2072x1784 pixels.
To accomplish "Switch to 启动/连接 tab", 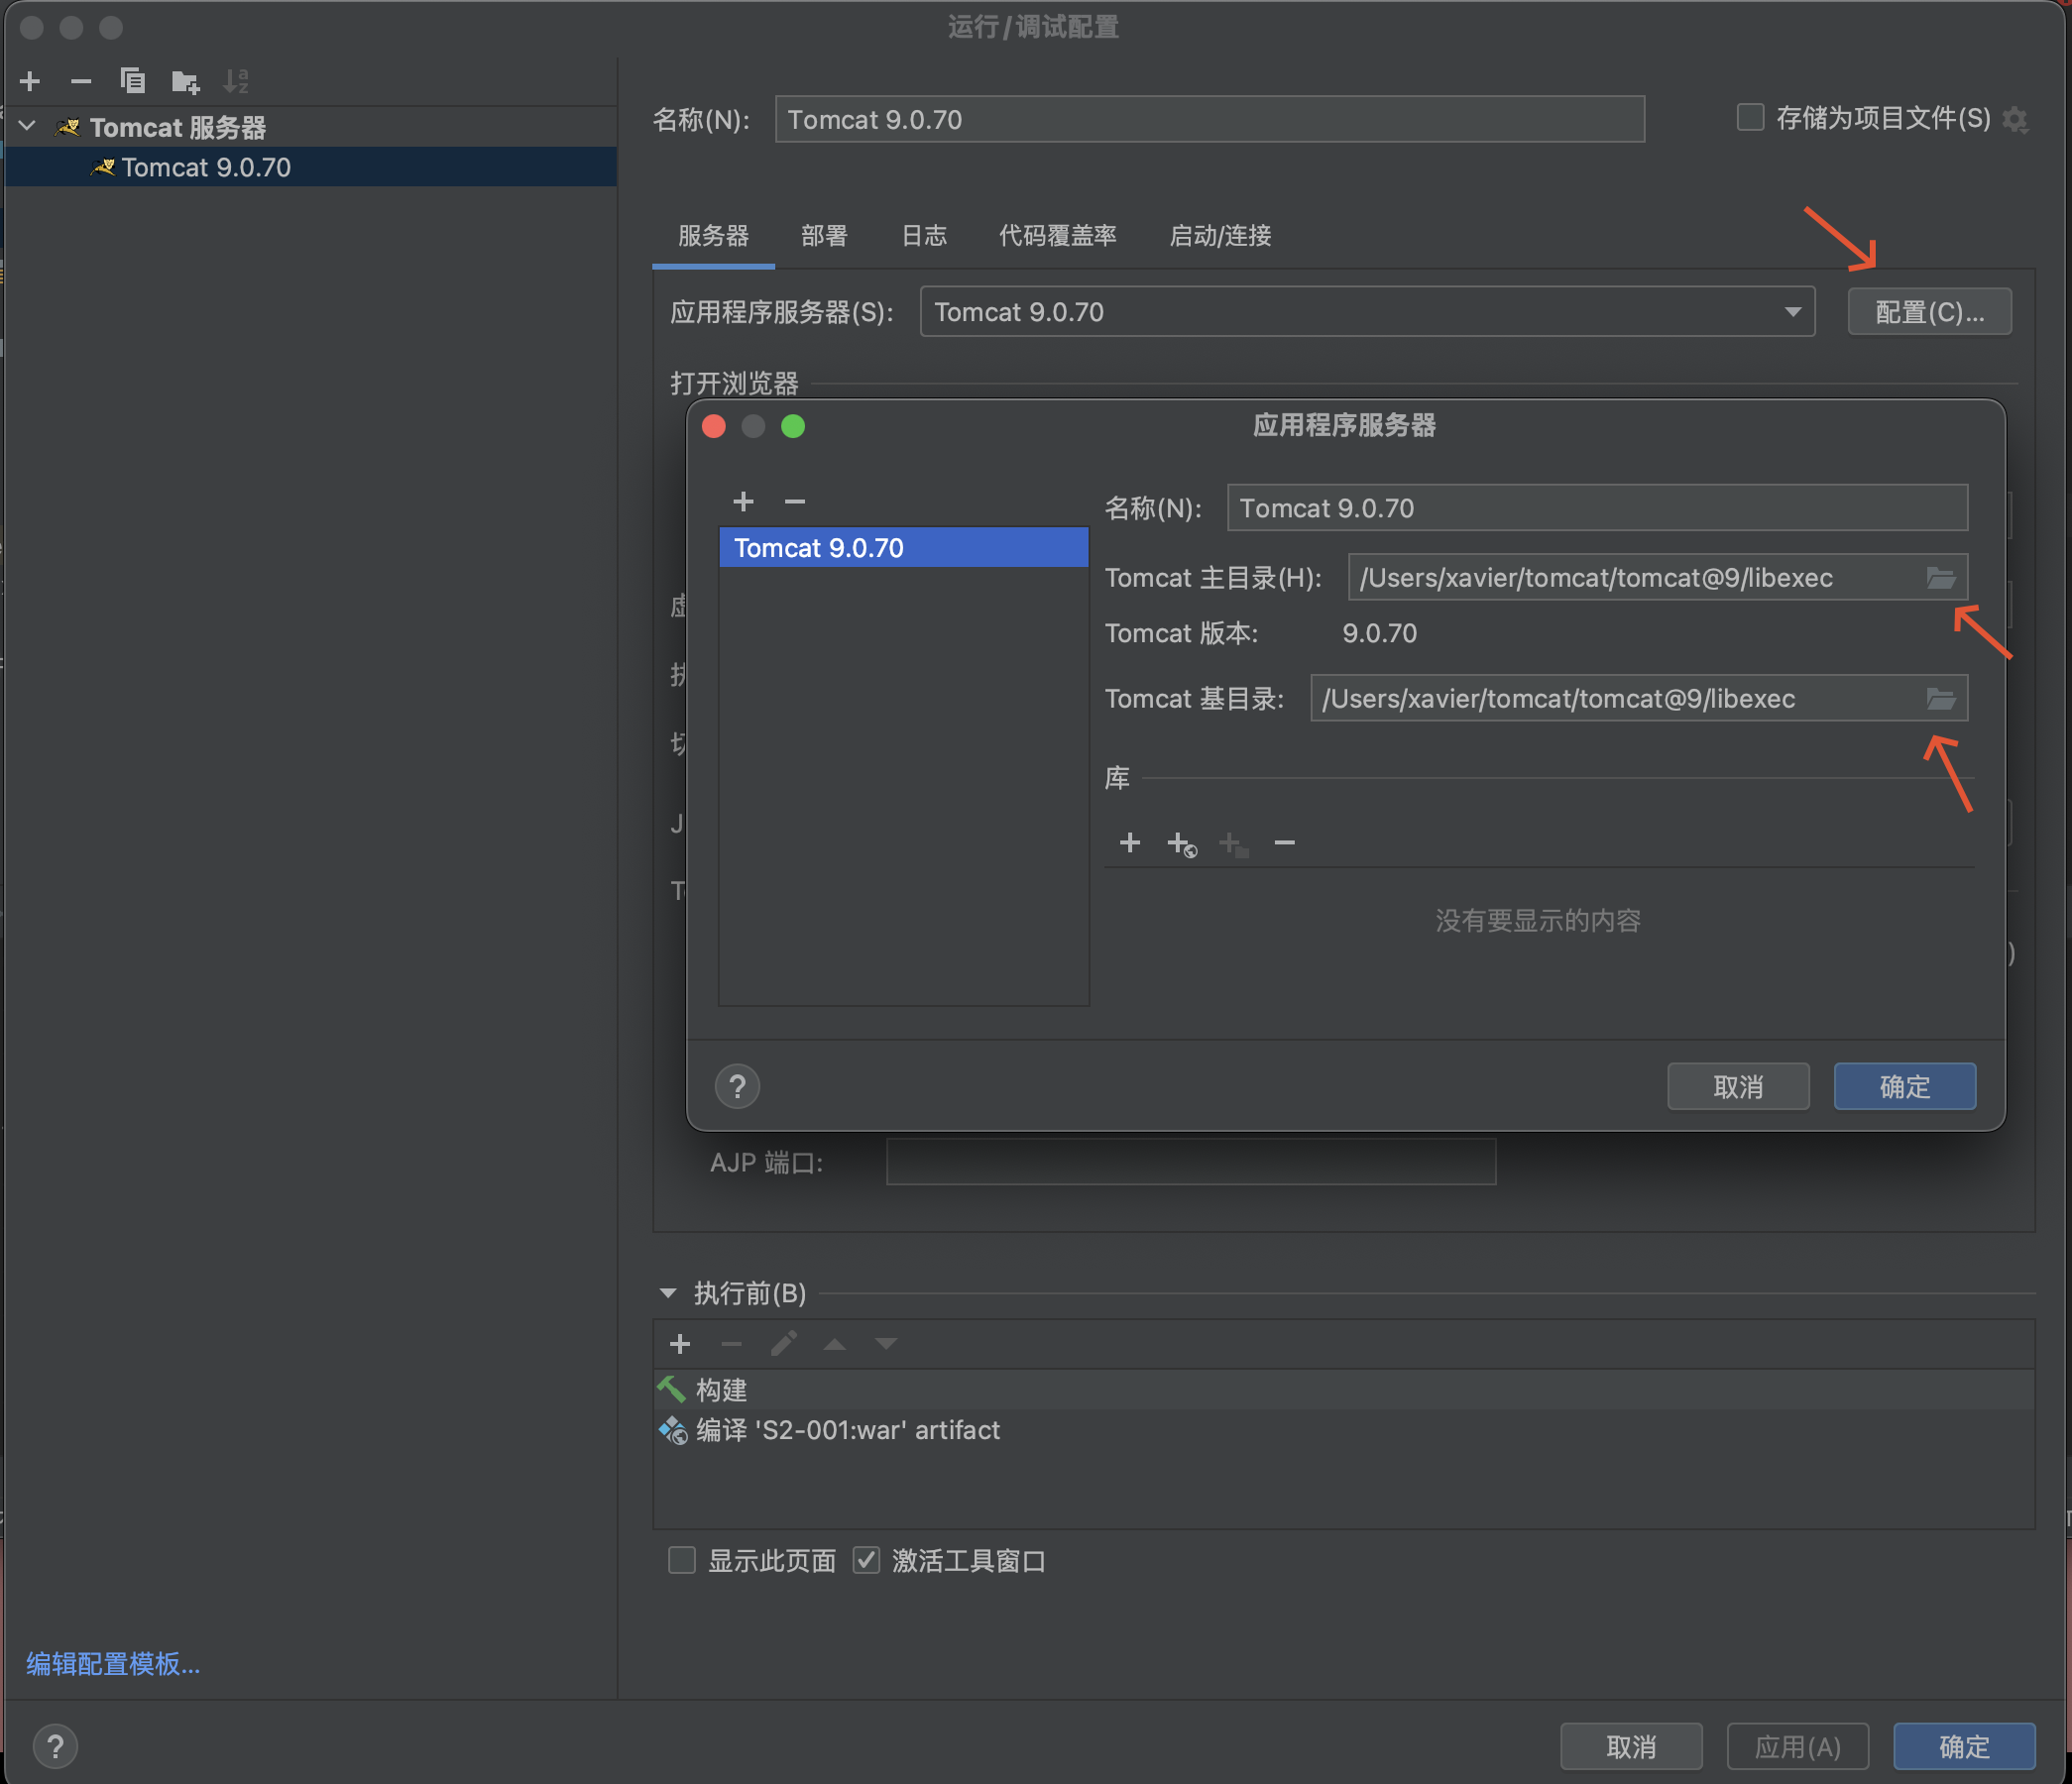I will click(1220, 236).
